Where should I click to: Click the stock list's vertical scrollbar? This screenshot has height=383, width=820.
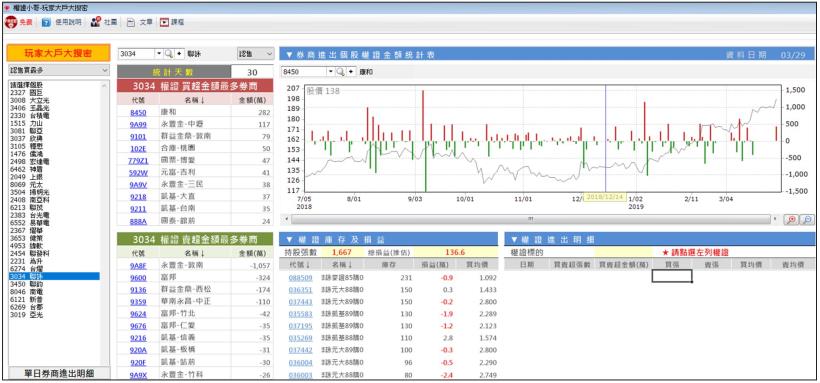105,222
